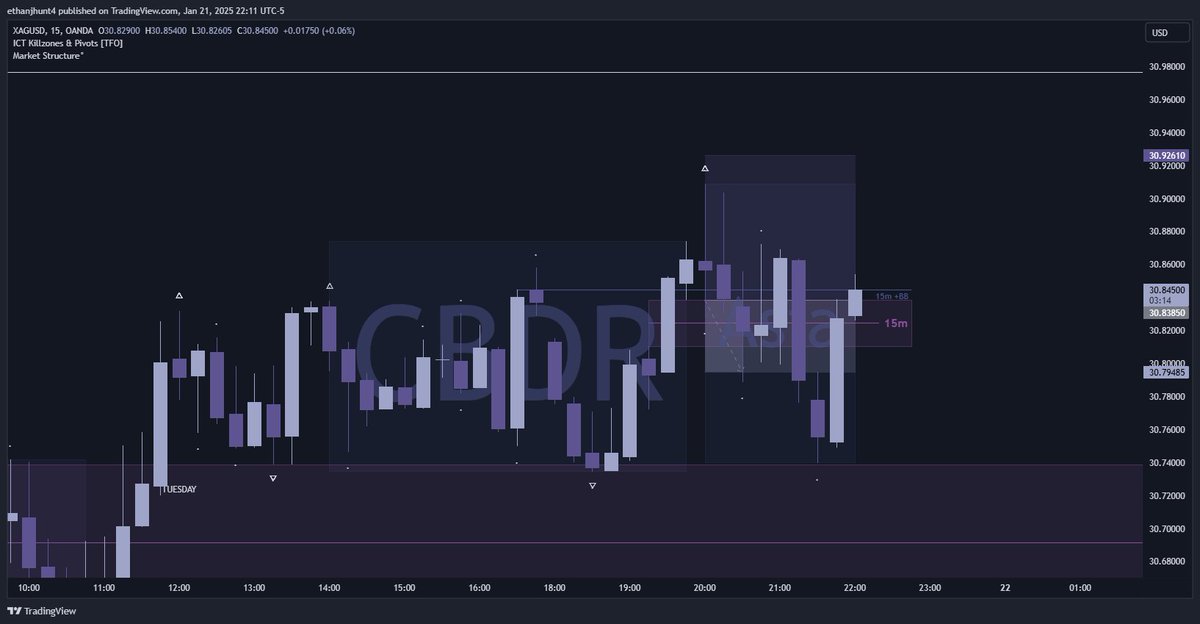
Task: Click the 10:00 time axis label
Action: tap(29, 588)
